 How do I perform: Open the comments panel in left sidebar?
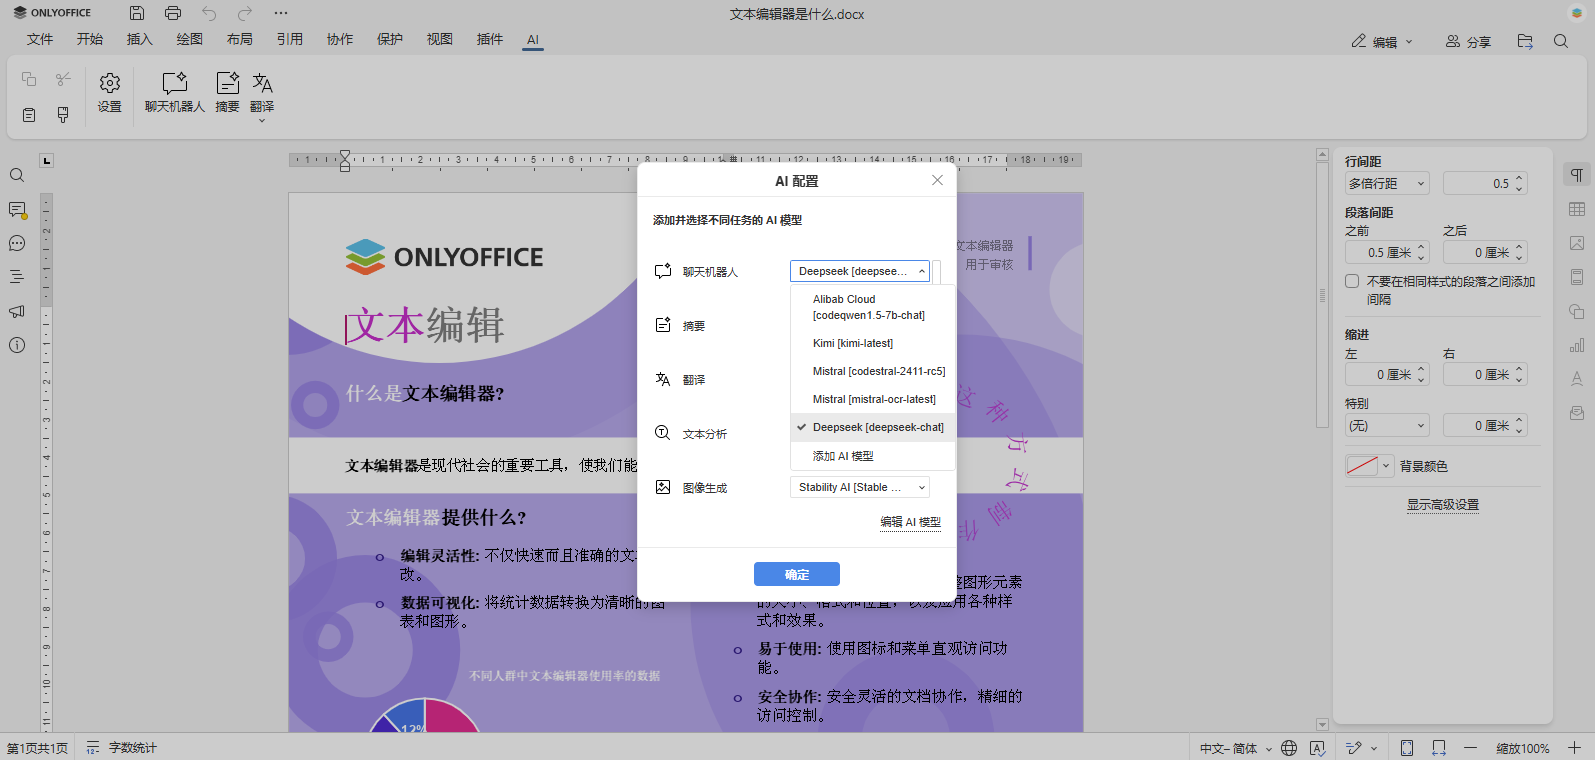pyautogui.click(x=17, y=210)
